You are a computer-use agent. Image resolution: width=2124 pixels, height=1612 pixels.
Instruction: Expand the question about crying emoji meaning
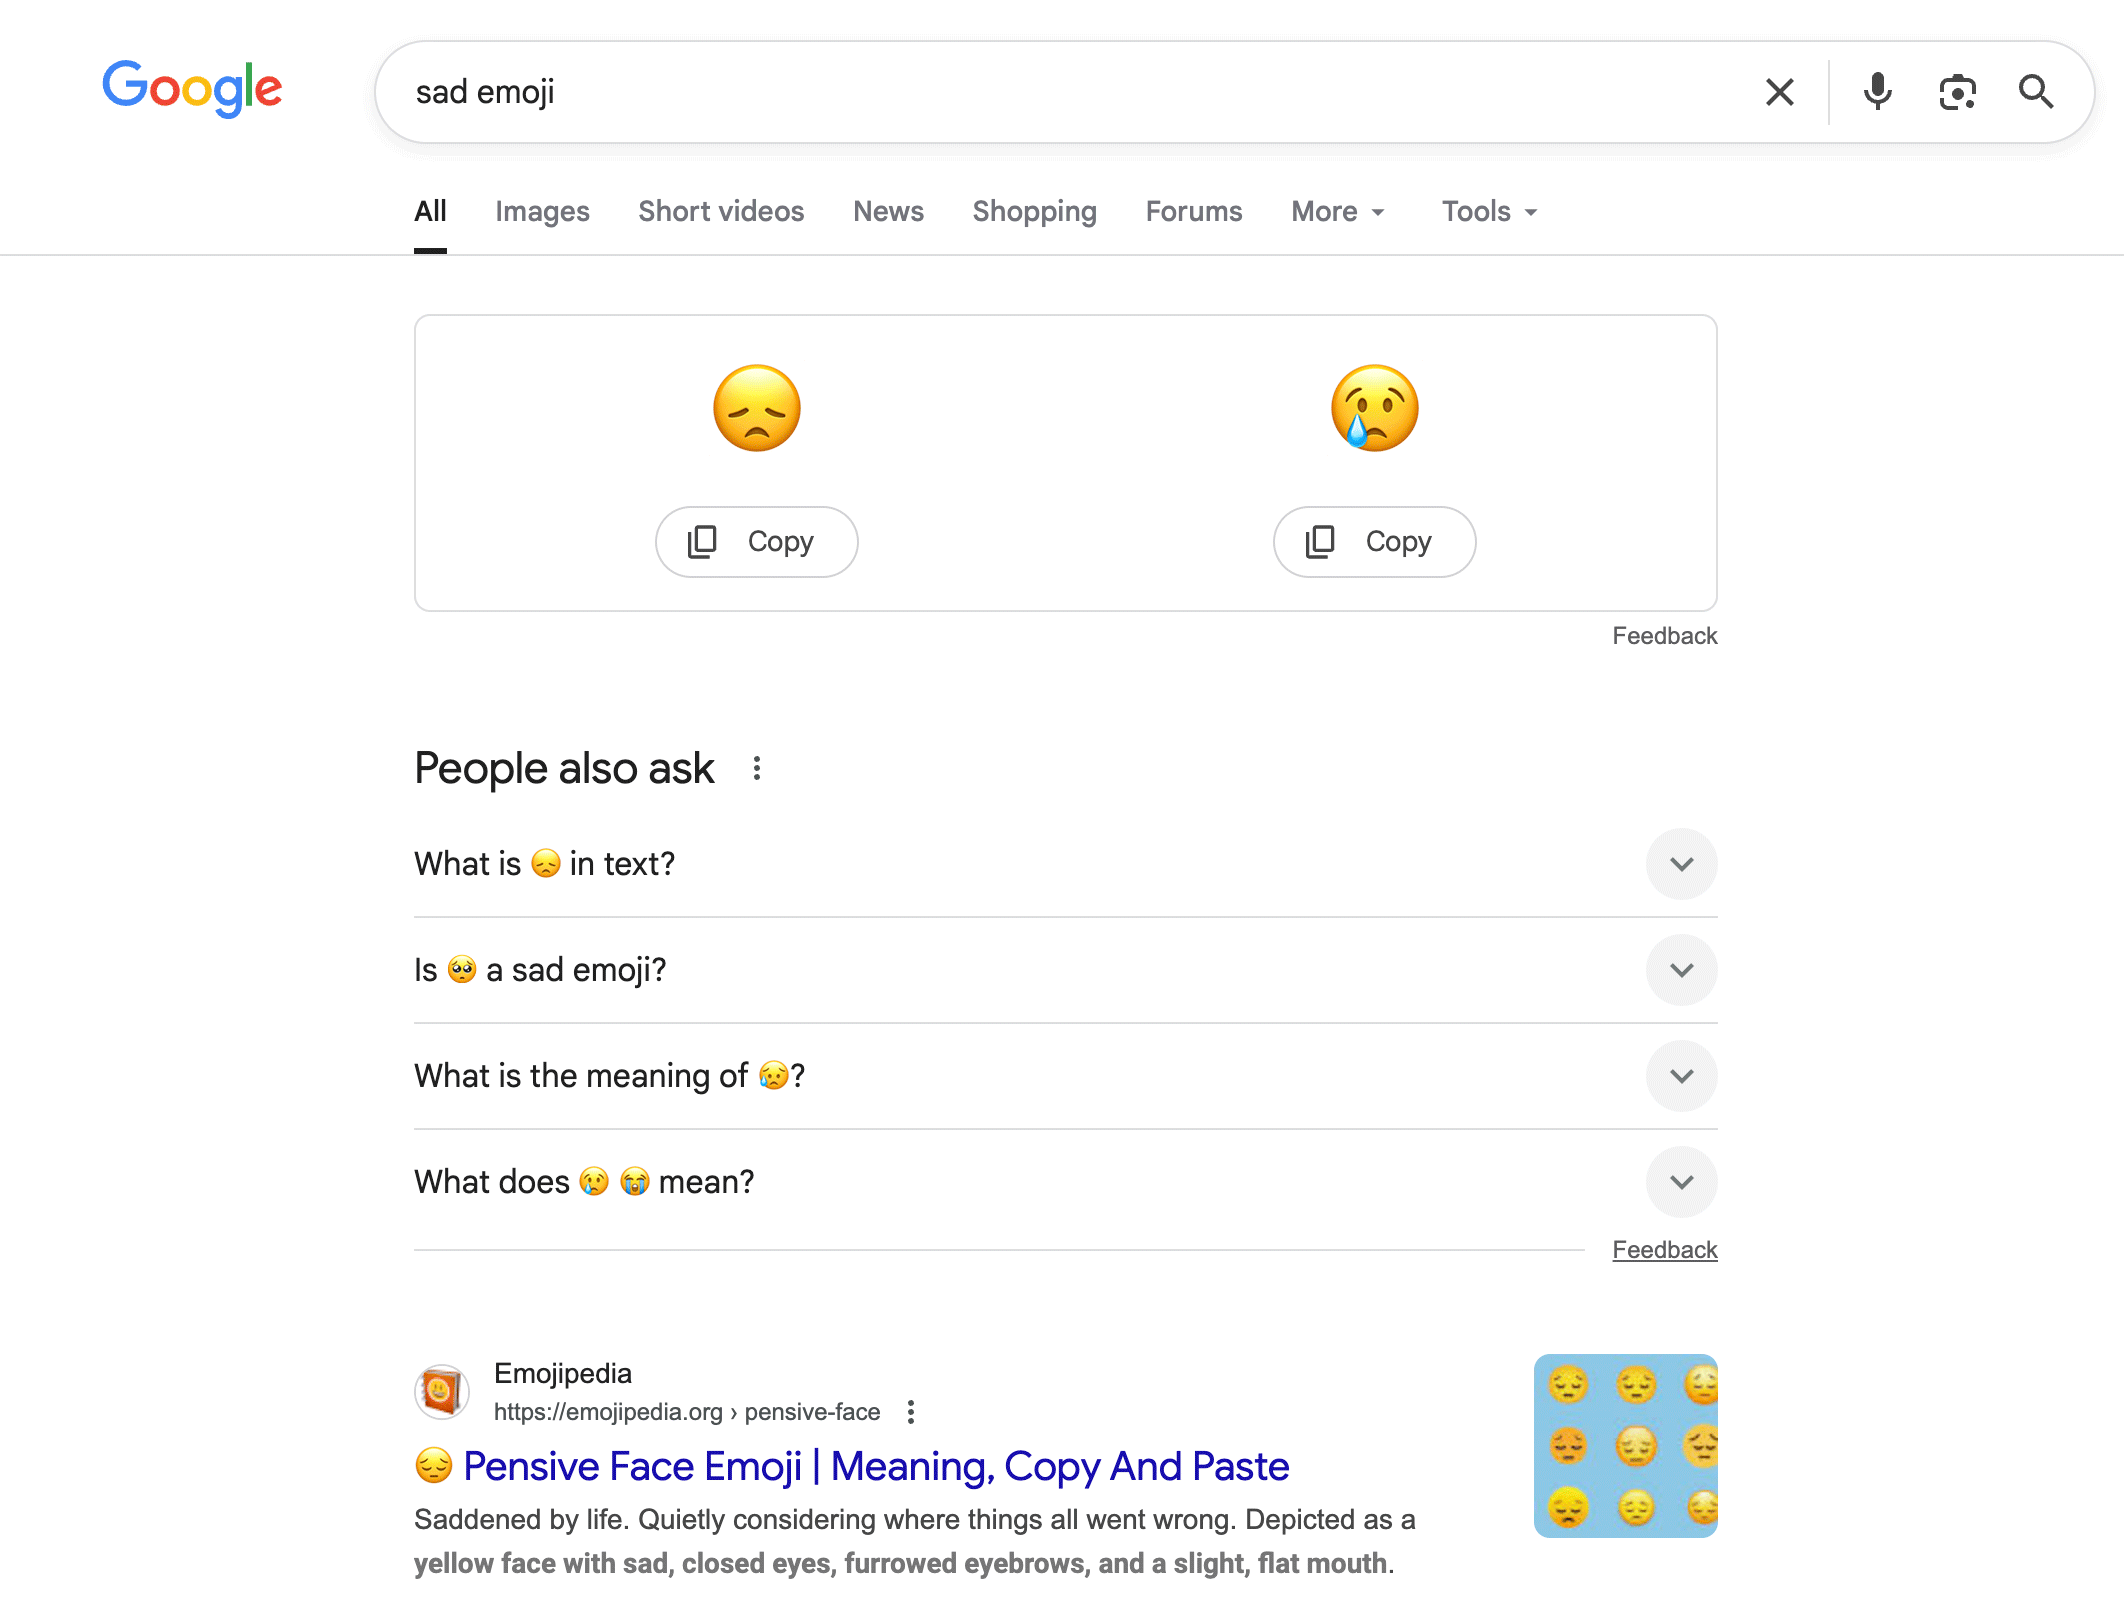point(1681,1077)
